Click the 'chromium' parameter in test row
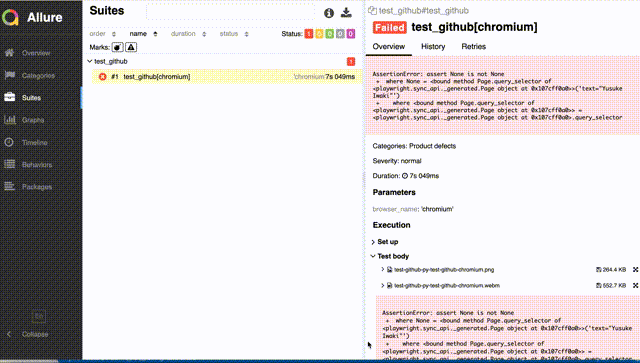This screenshot has width=640, height=363. (309, 77)
